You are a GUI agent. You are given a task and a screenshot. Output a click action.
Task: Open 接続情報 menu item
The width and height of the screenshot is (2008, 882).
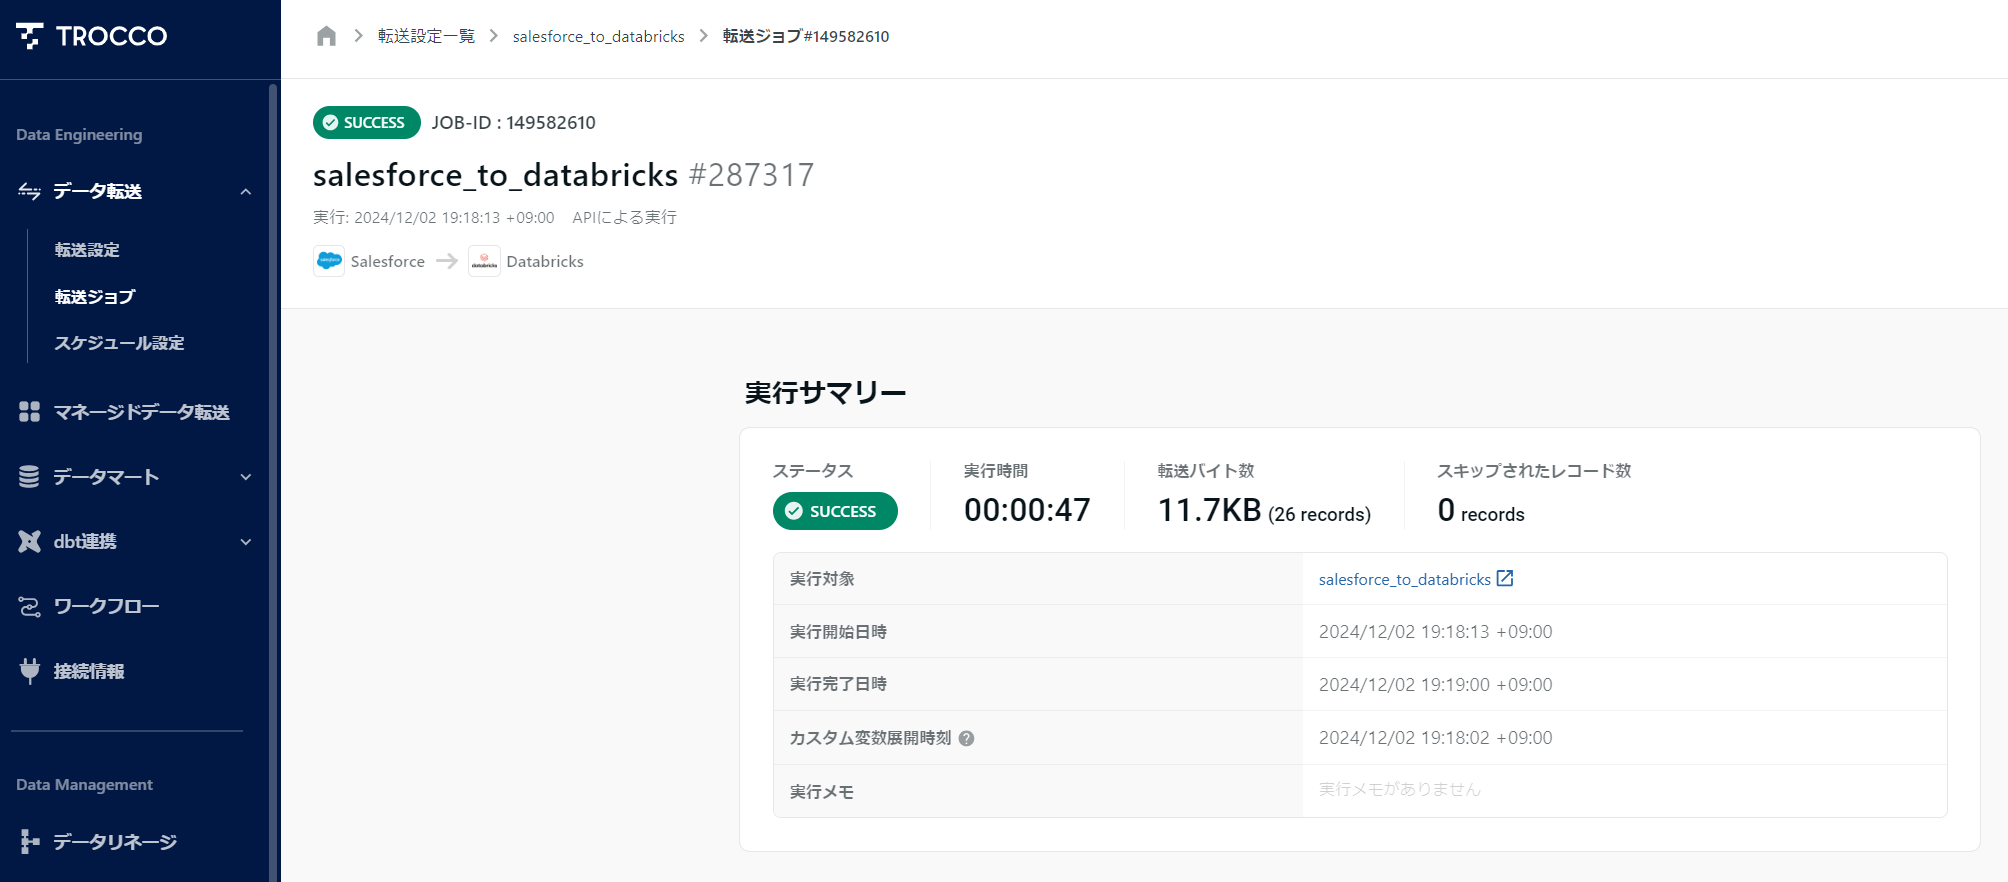(89, 671)
